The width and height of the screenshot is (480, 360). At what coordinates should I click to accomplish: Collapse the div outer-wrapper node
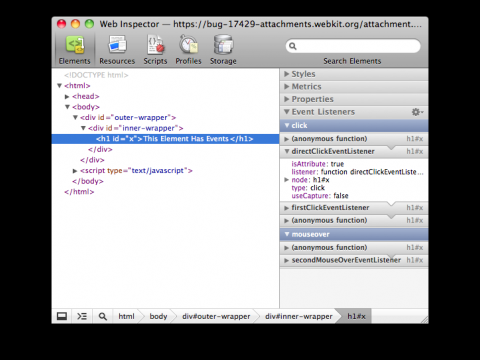click(x=75, y=117)
